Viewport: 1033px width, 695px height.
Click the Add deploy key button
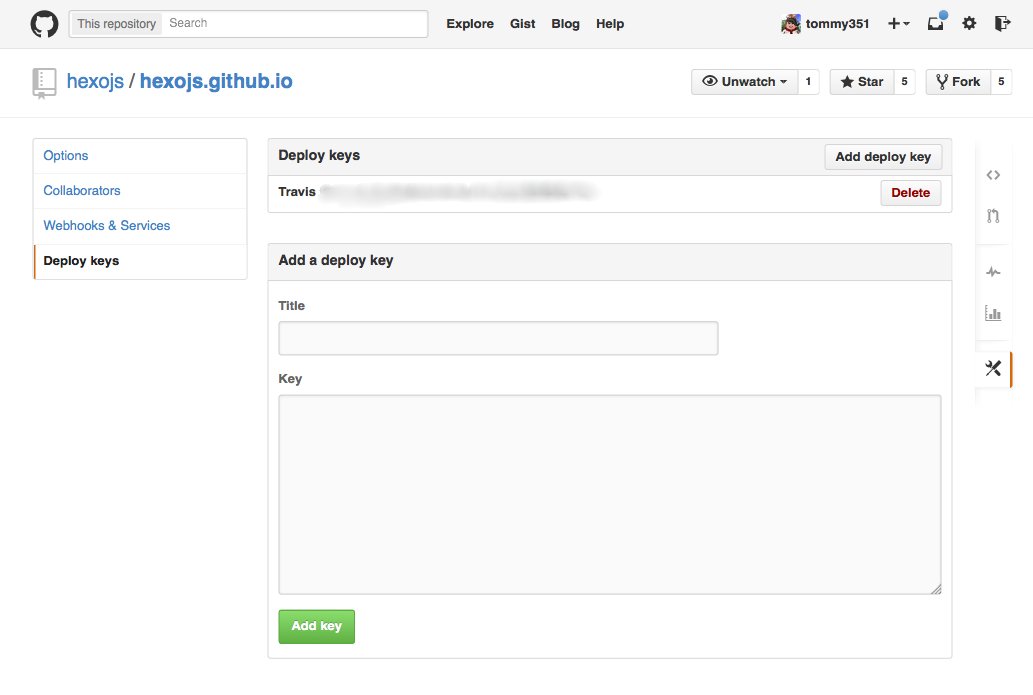tap(882, 157)
